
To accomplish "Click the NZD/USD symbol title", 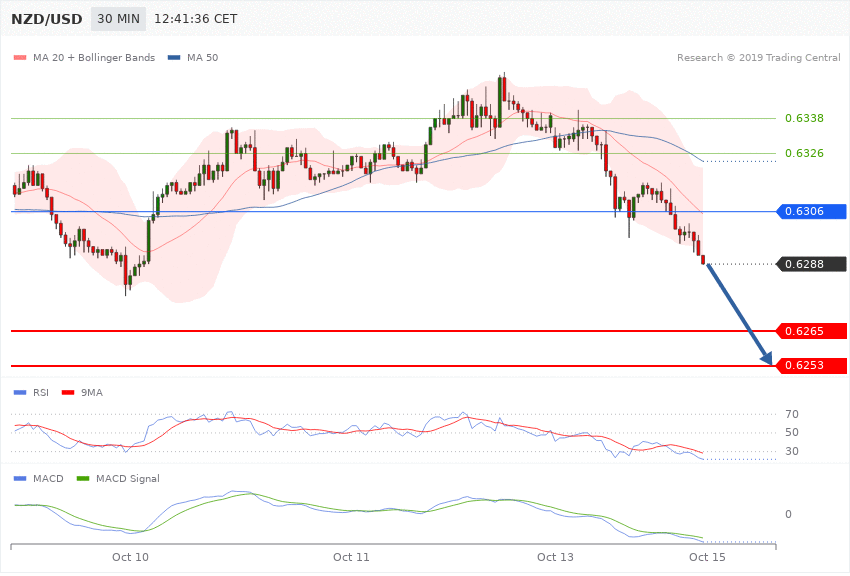I will pyautogui.click(x=47, y=19).
